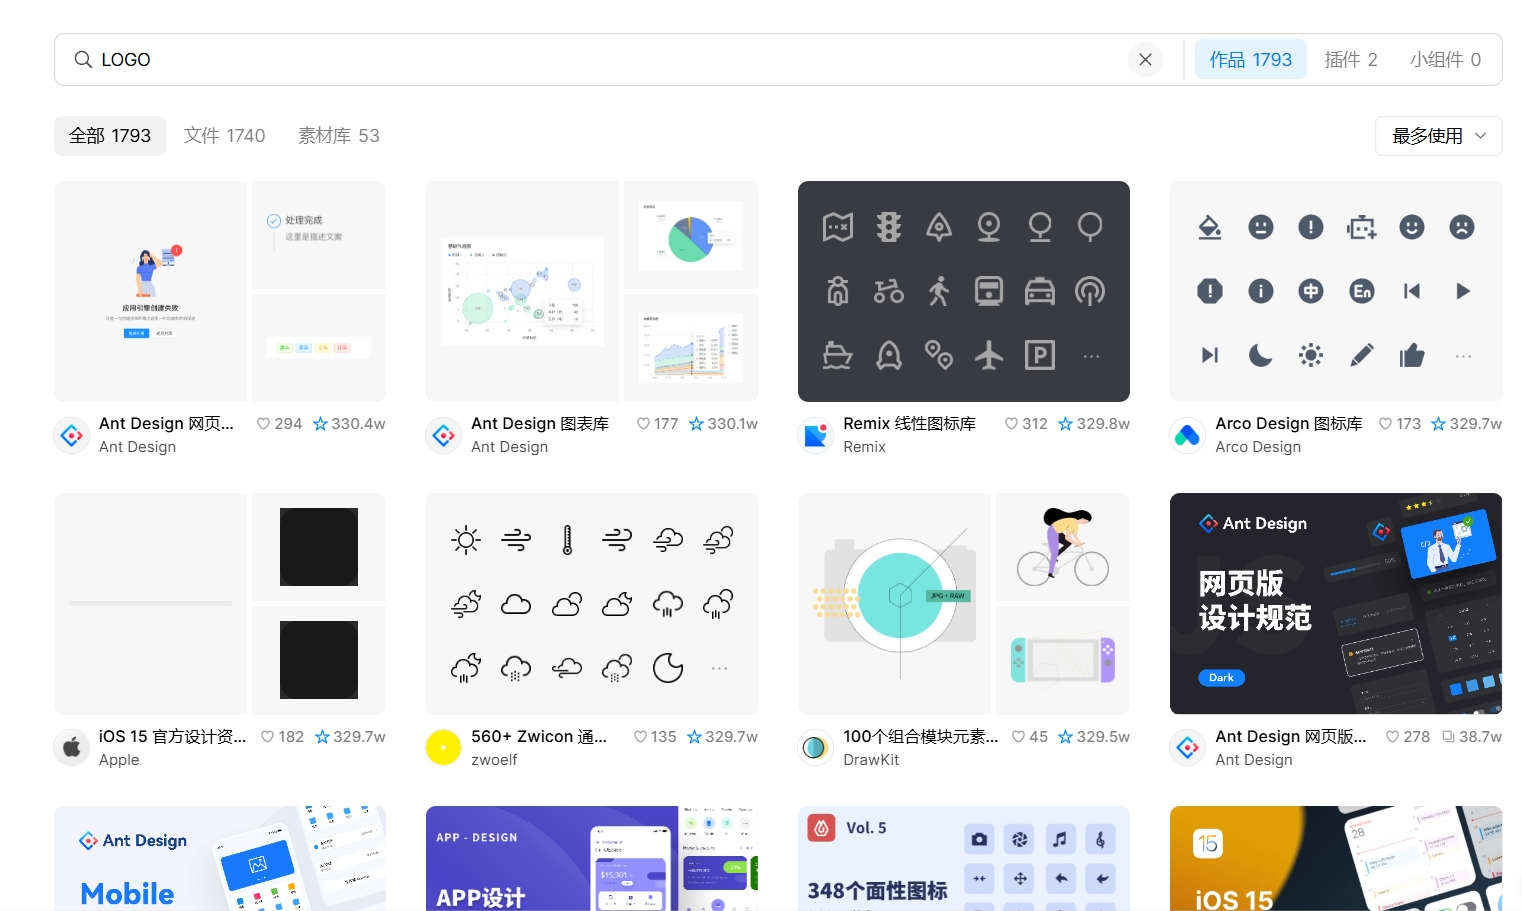The width and height of the screenshot is (1522, 911).
Task: Open the 100个组合模块元素 thumbnail
Action: click(964, 604)
